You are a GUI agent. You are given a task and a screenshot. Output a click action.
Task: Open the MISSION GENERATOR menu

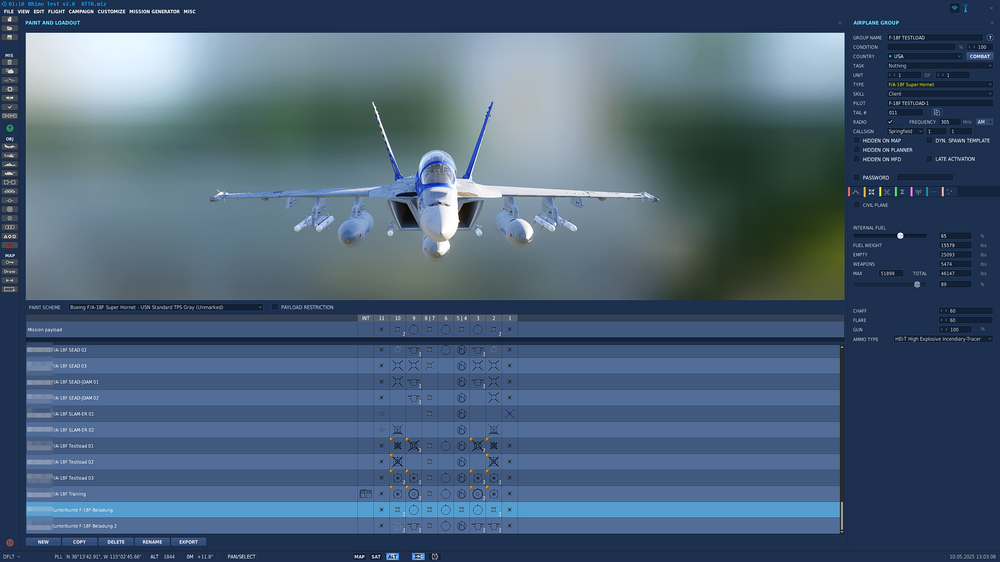click(x=154, y=11)
